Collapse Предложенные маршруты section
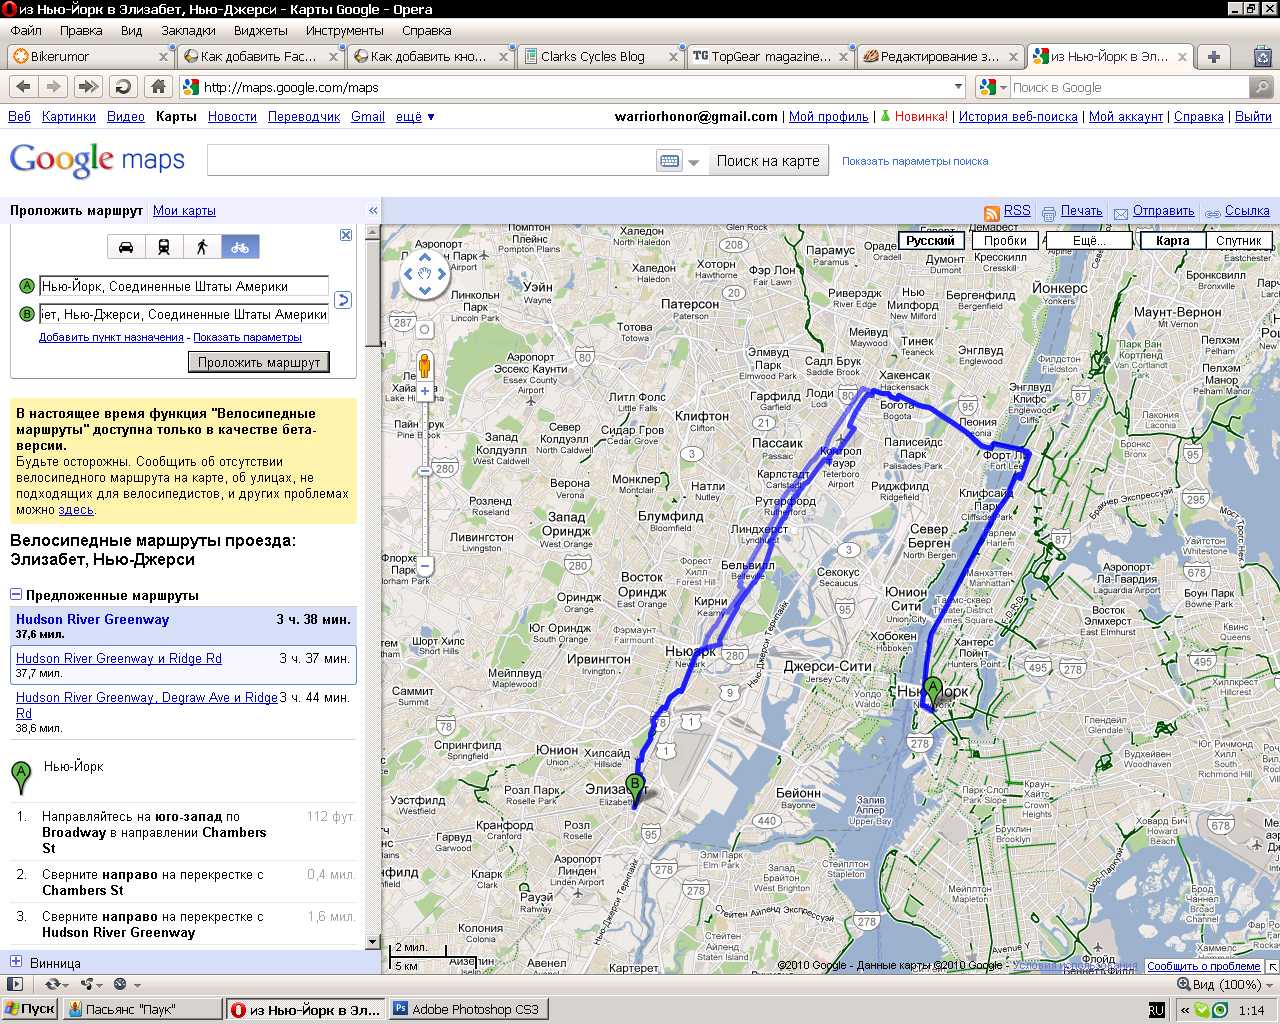1280x1024 pixels. point(16,595)
